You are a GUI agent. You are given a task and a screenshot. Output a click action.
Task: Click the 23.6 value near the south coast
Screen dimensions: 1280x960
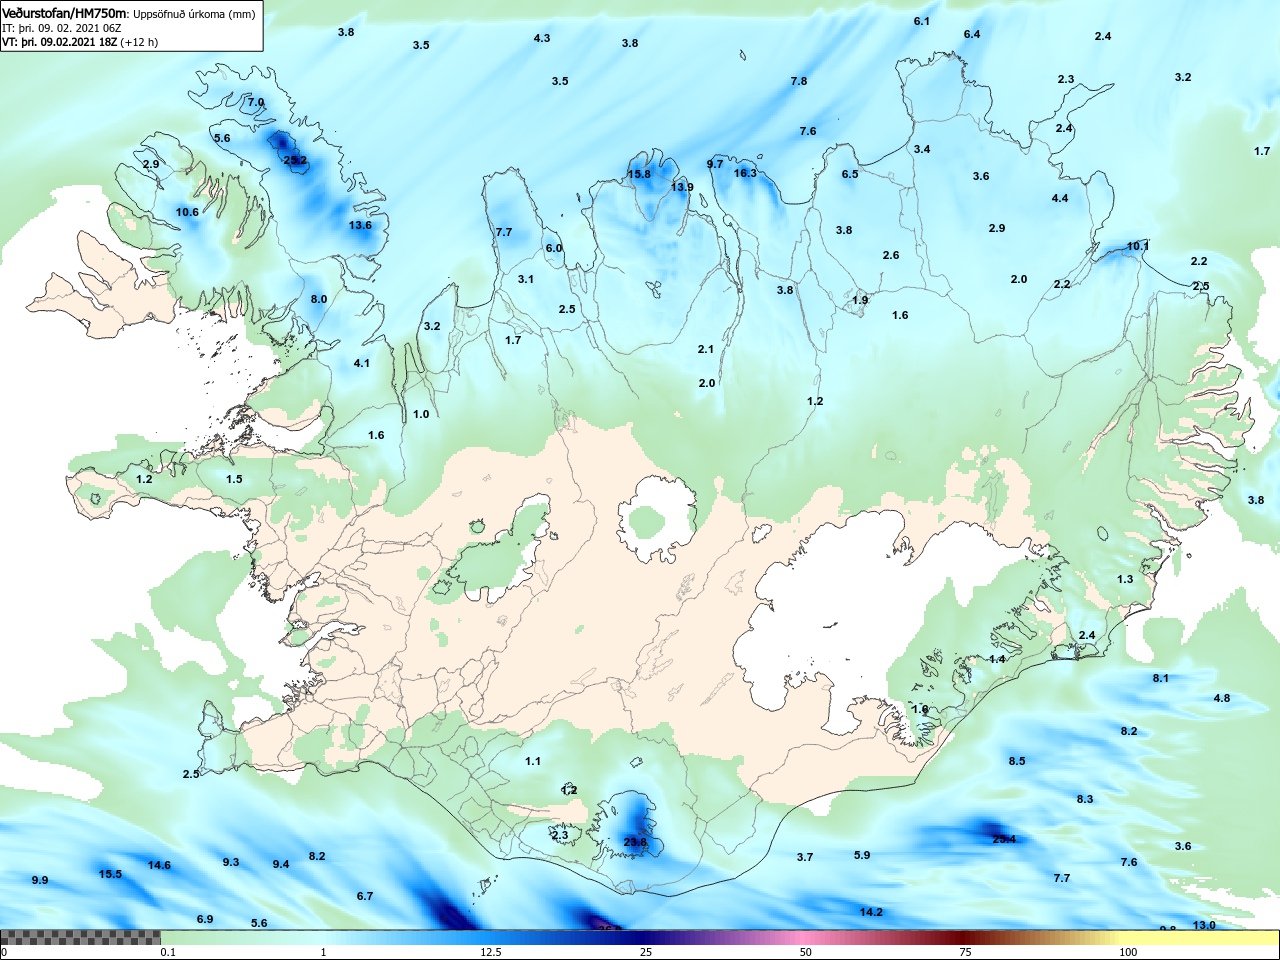click(635, 842)
